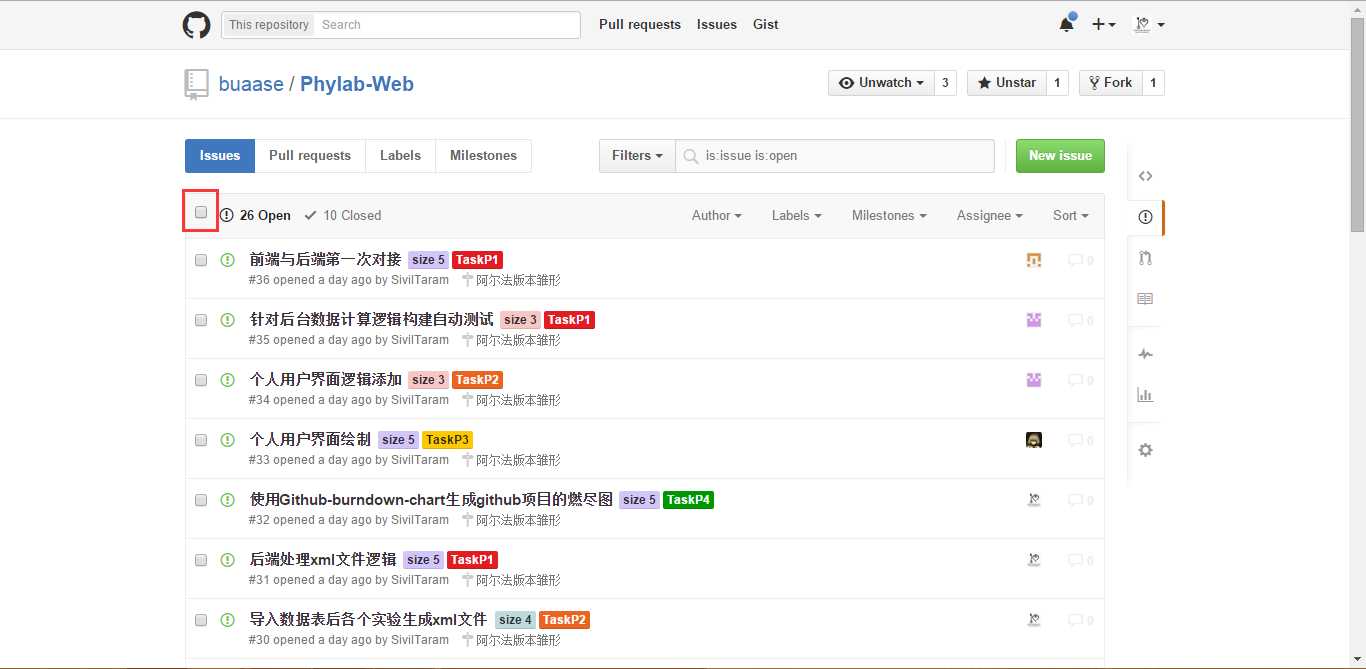
Task: Click the open-issue icon on issue #33
Action: pos(227,440)
